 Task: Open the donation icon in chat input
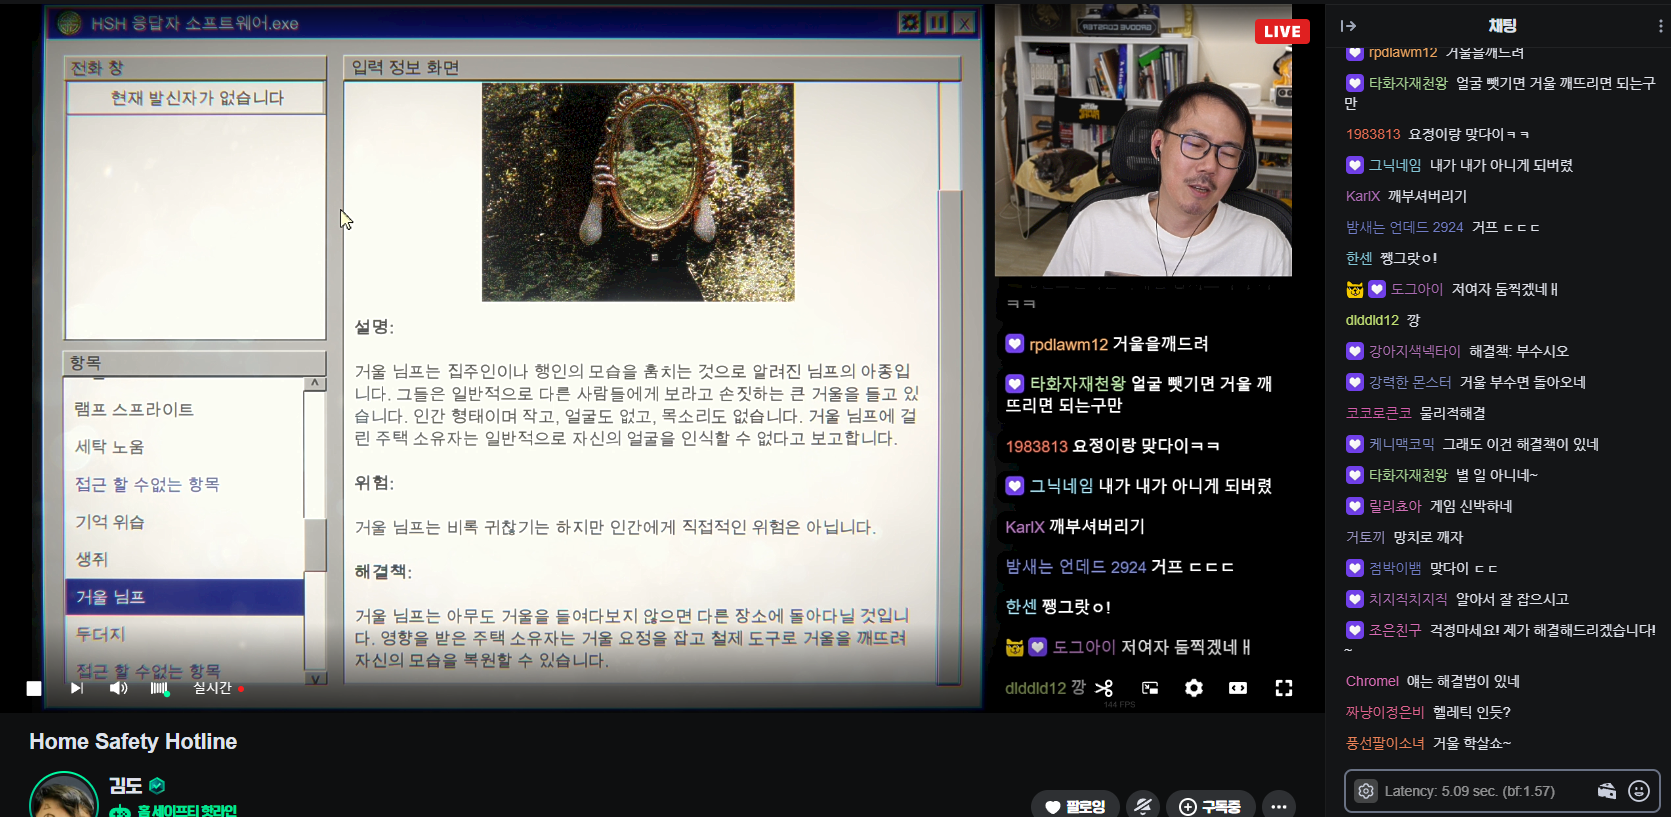tap(1607, 791)
